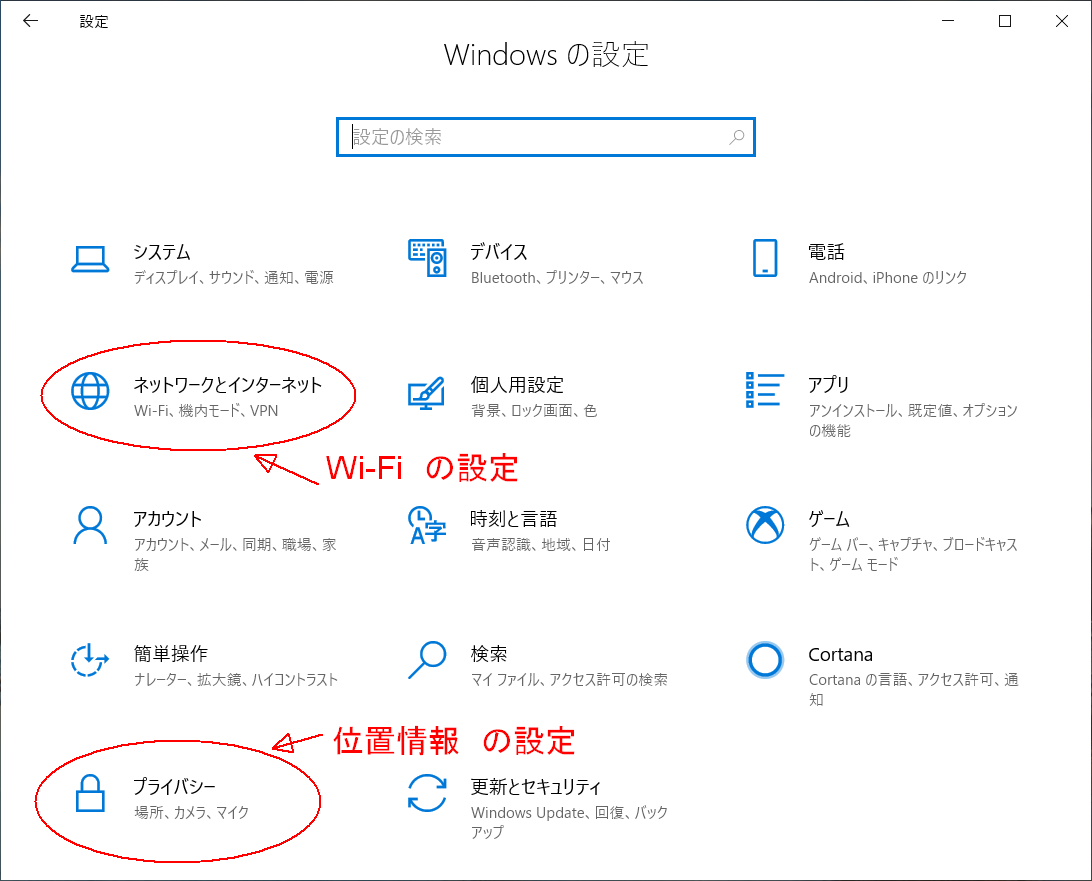Click the プライバシー padlock icon
Screen dimensions: 1092x881
coord(91,793)
